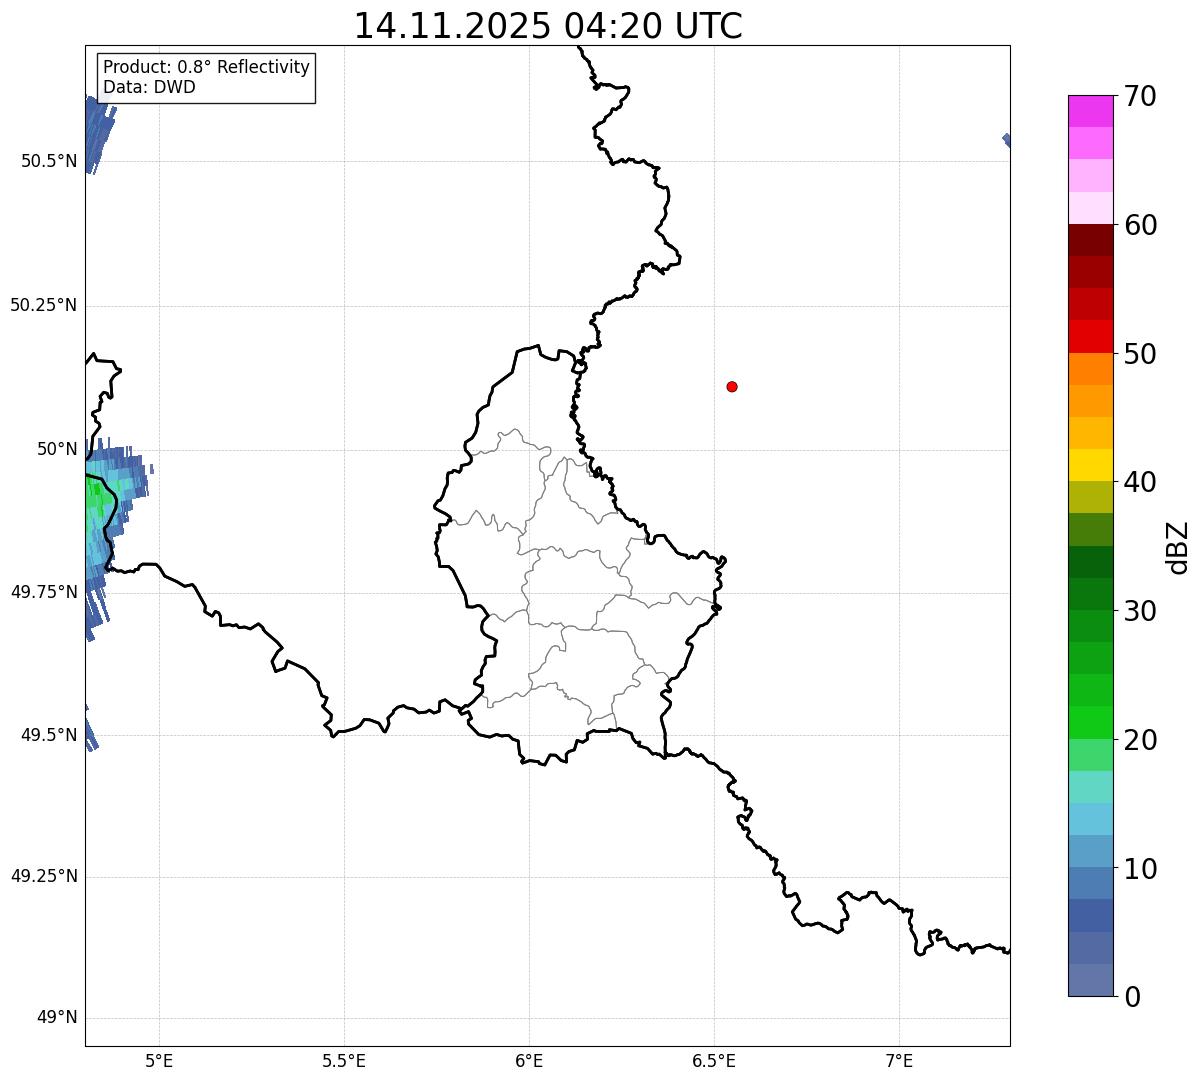Click the 49.25°N latitude label

coord(44,876)
